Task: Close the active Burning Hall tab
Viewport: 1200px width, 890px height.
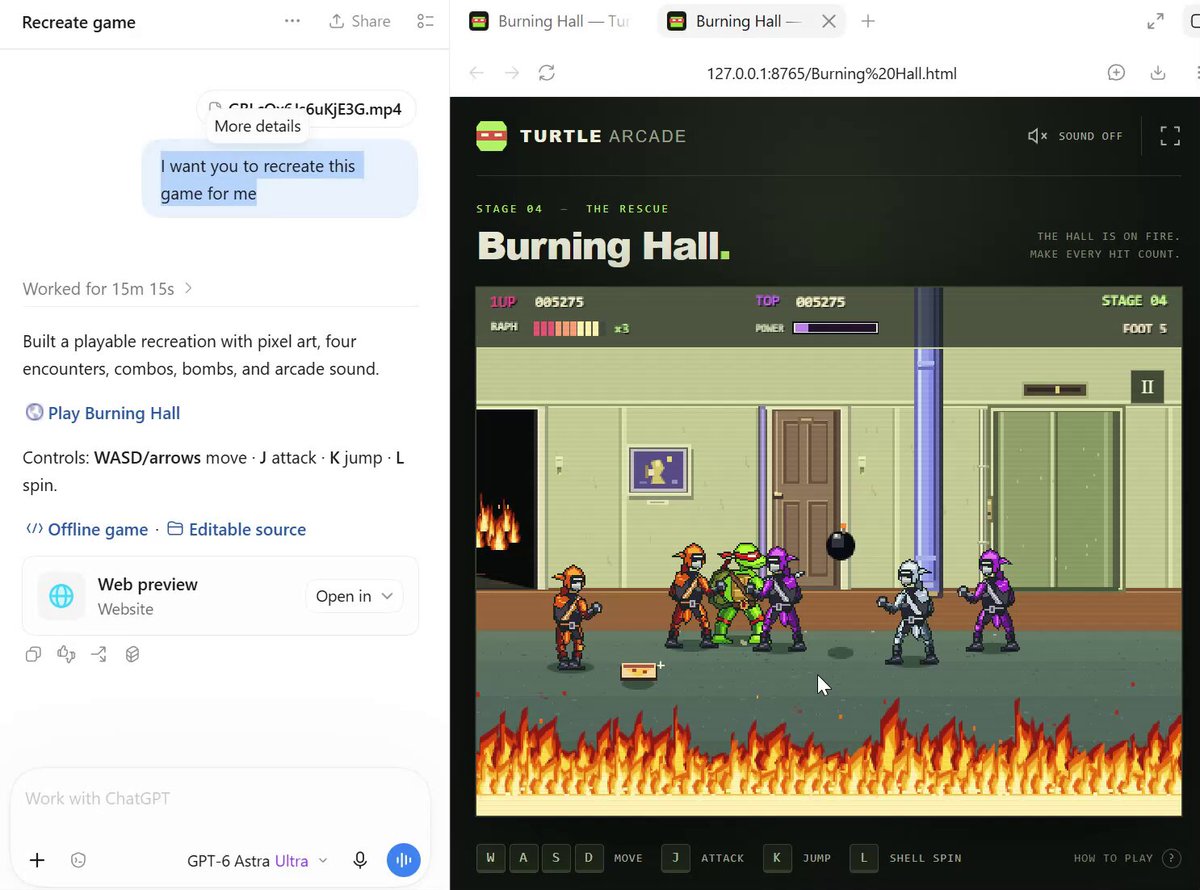Action: pos(828,21)
